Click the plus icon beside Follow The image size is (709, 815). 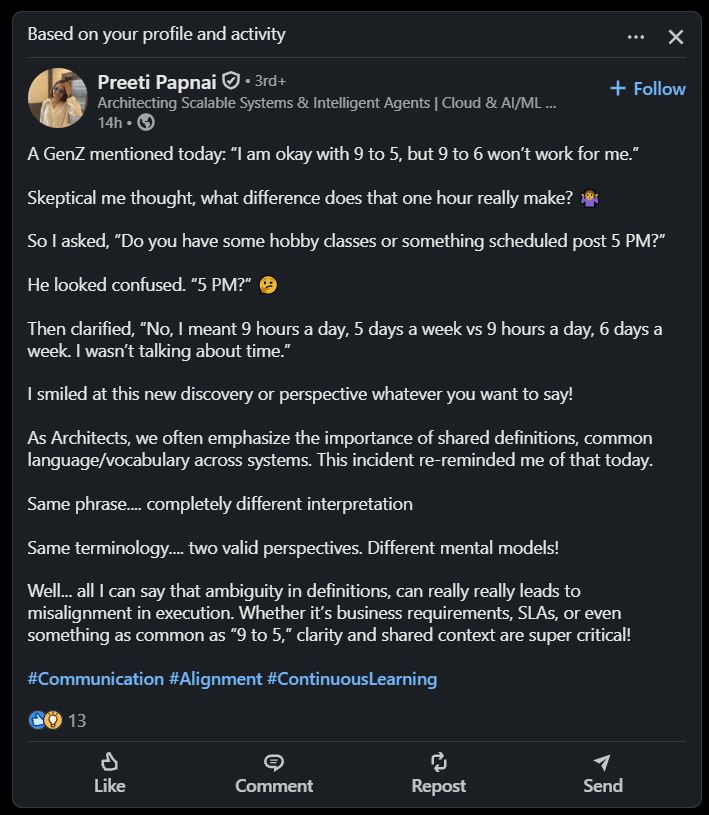617,88
